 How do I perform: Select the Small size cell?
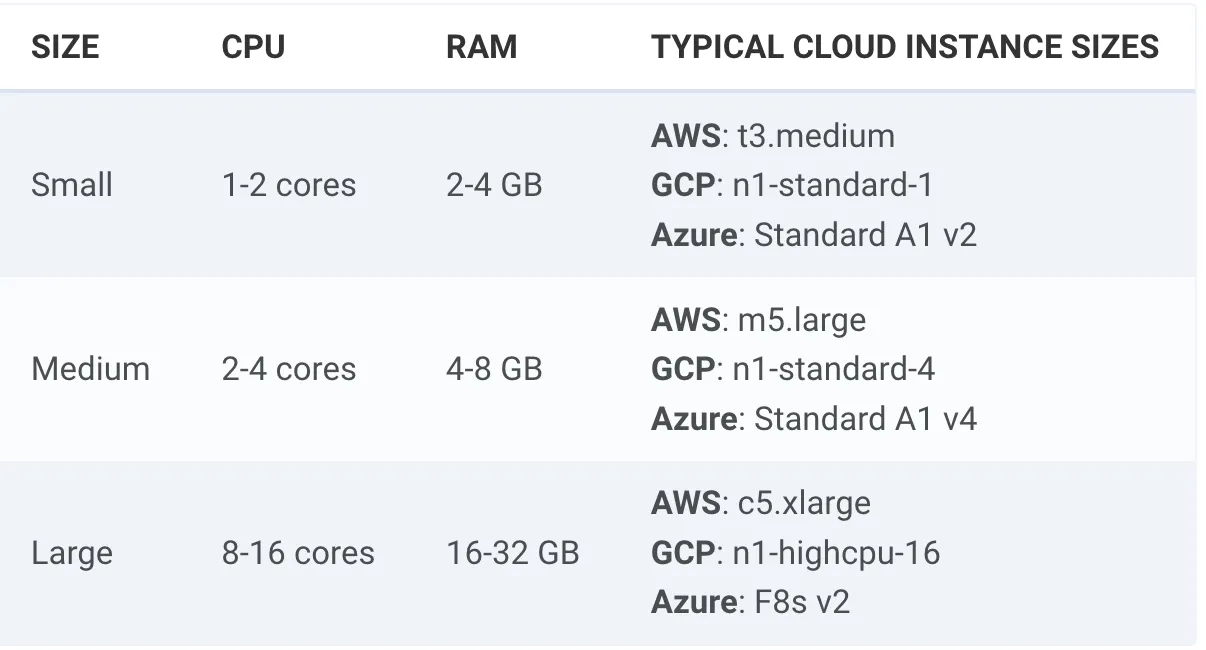[x=72, y=185]
